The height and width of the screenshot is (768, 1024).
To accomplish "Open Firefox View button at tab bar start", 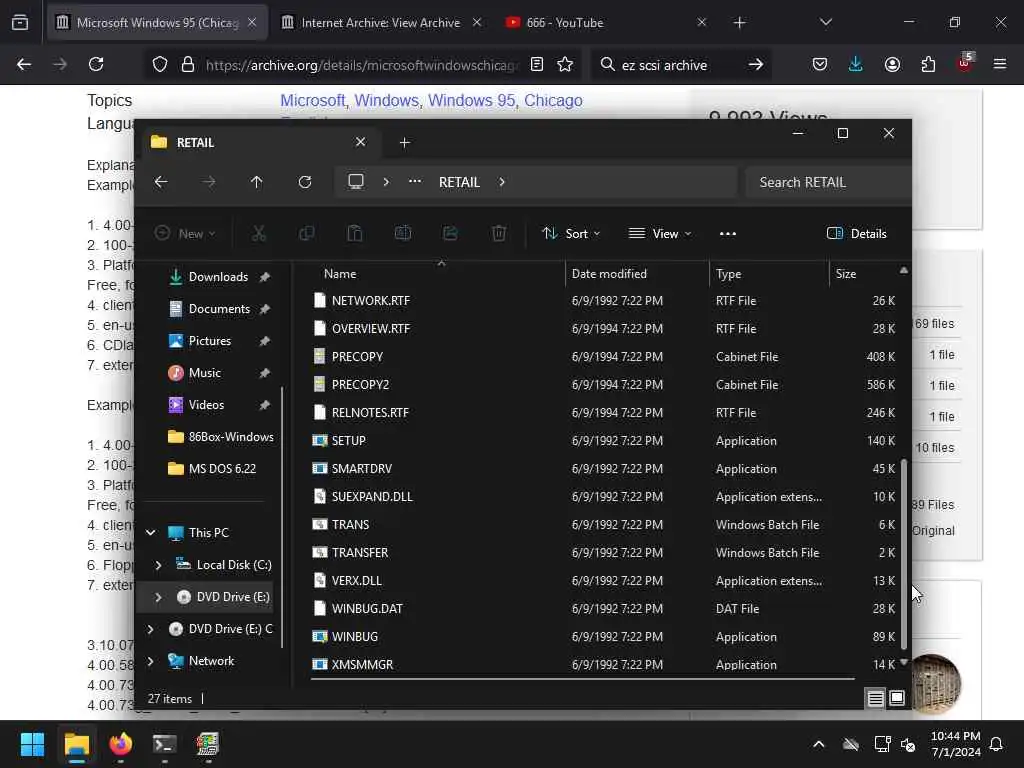I will [20, 23].
